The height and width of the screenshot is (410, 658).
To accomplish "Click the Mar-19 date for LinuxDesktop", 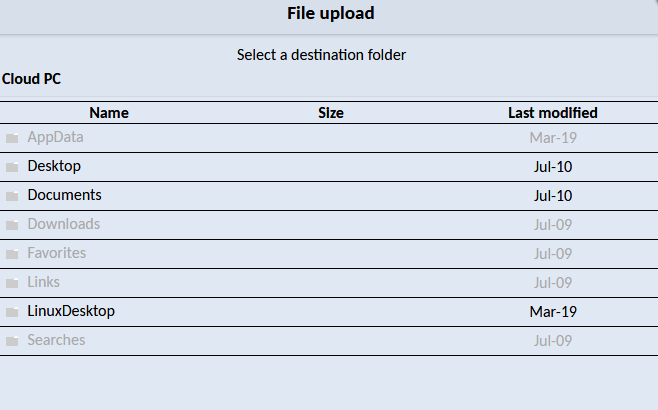I will click(x=553, y=312).
